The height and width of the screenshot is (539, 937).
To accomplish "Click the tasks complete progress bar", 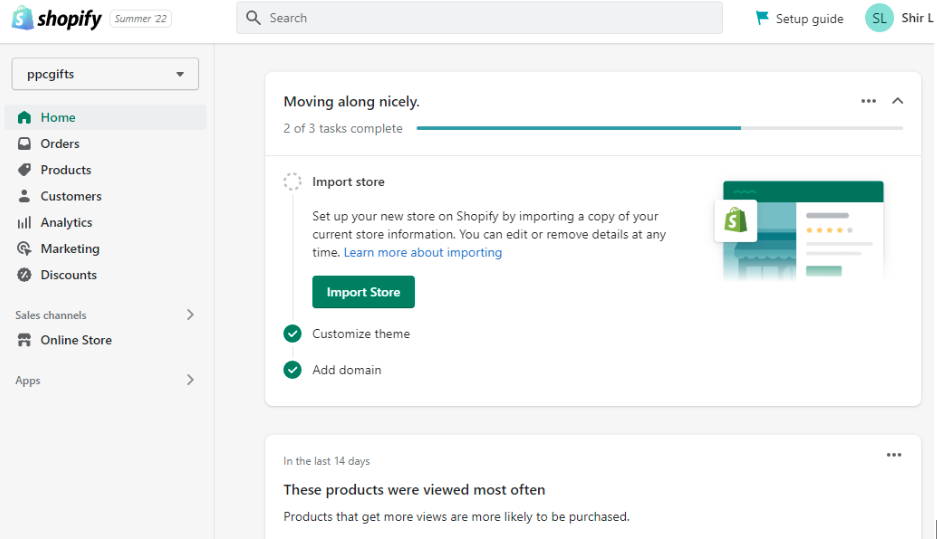I will [x=659, y=128].
